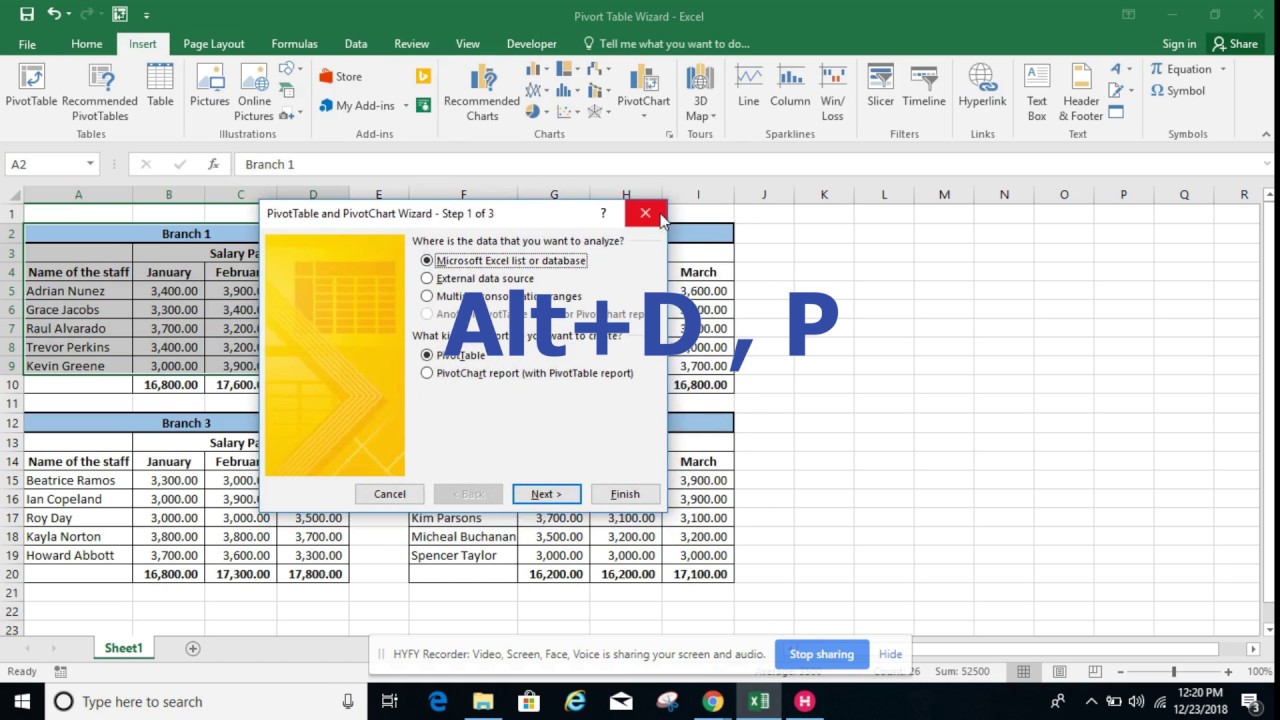The image size is (1280, 720).
Task: Click the Tell me search box
Action: (666, 44)
